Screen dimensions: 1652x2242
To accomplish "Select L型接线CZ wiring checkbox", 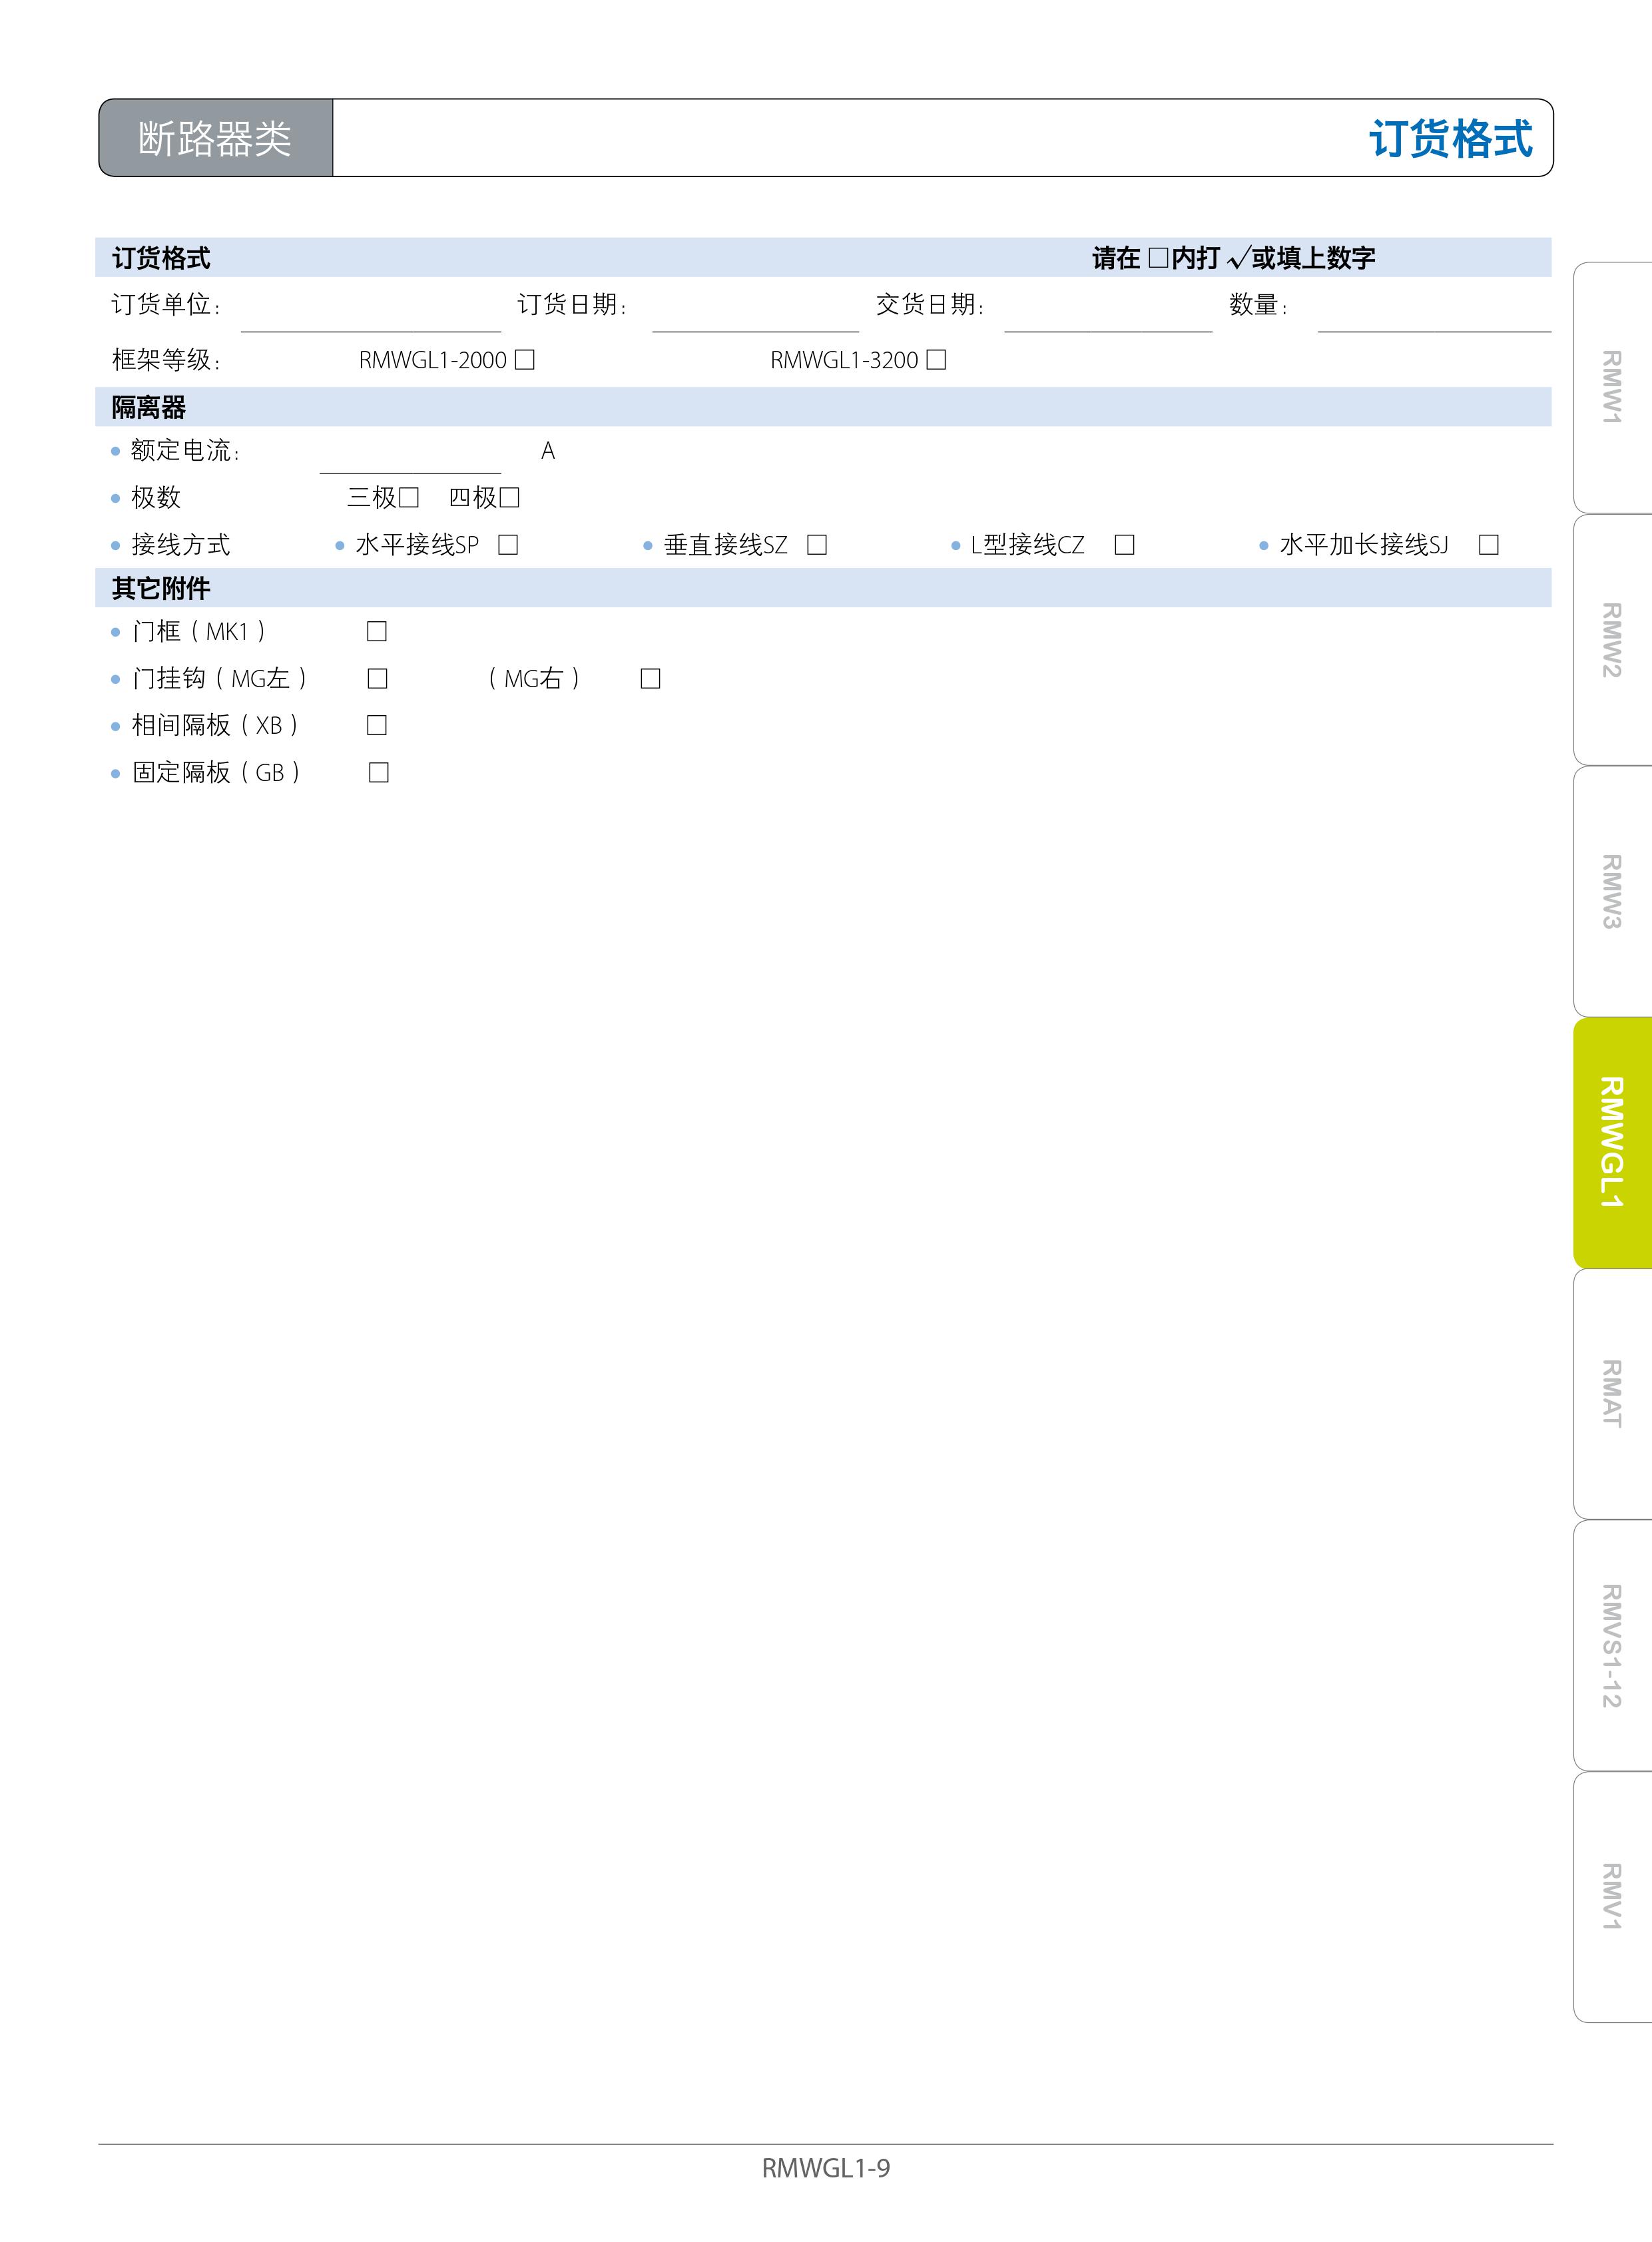I will [1124, 545].
